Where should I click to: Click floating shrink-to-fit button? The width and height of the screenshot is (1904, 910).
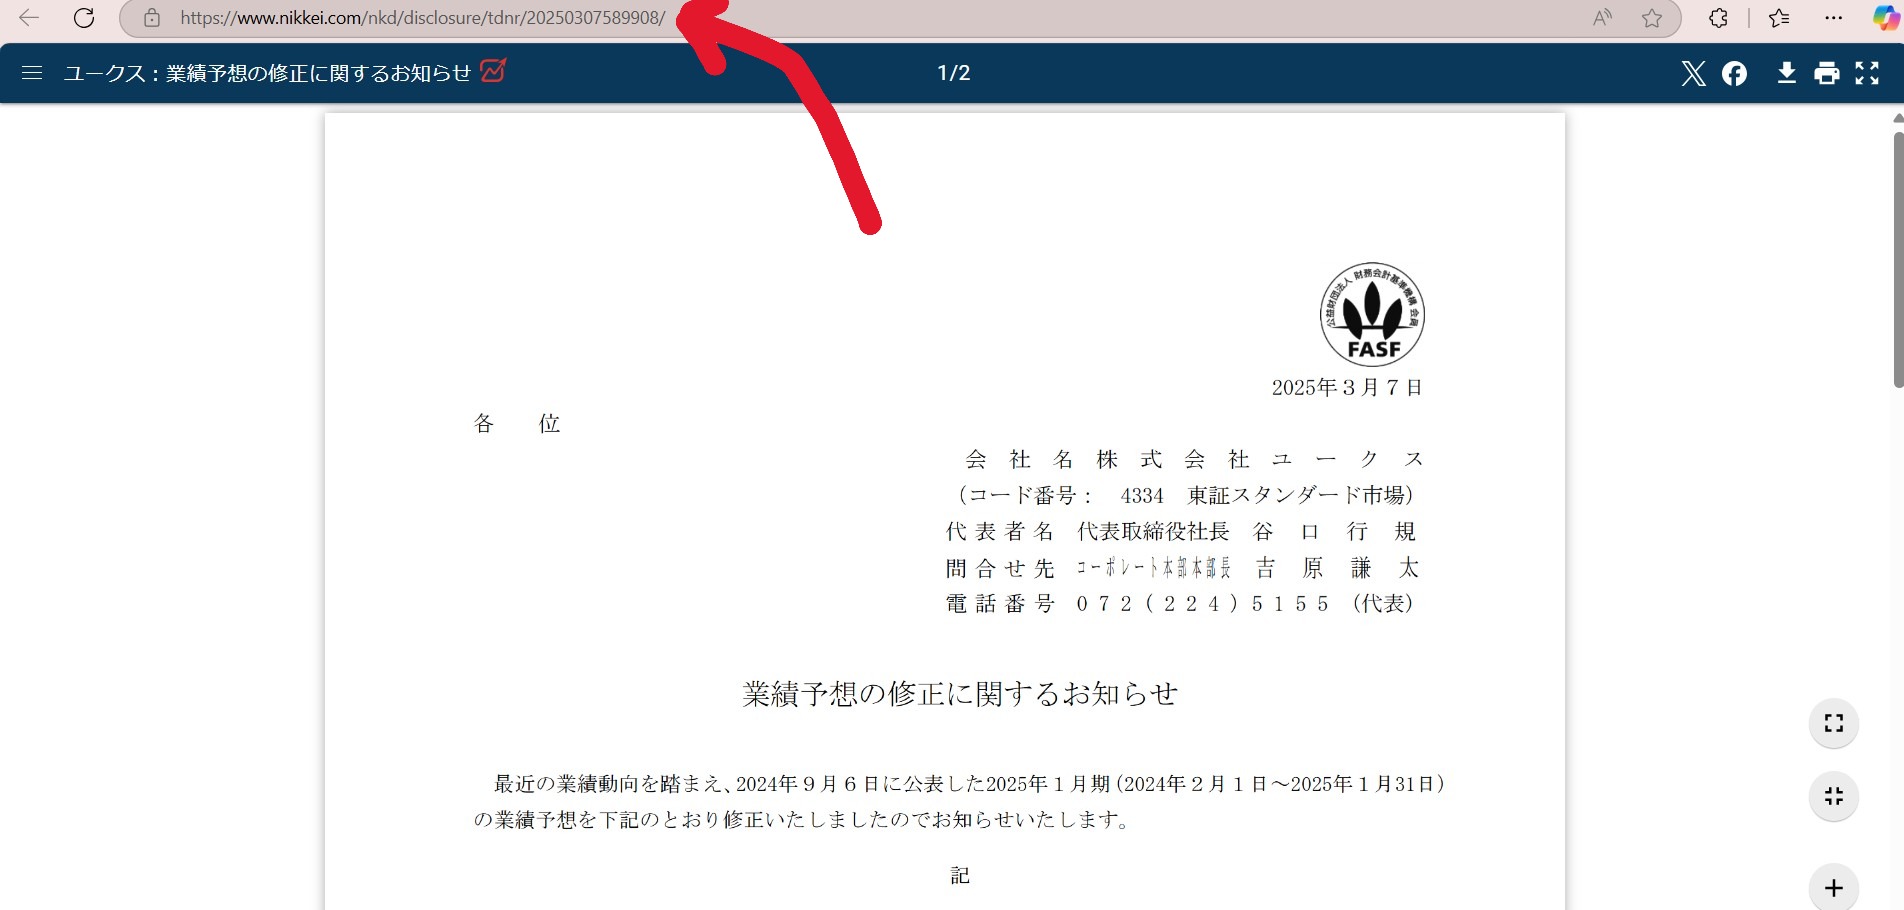pos(1834,797)
